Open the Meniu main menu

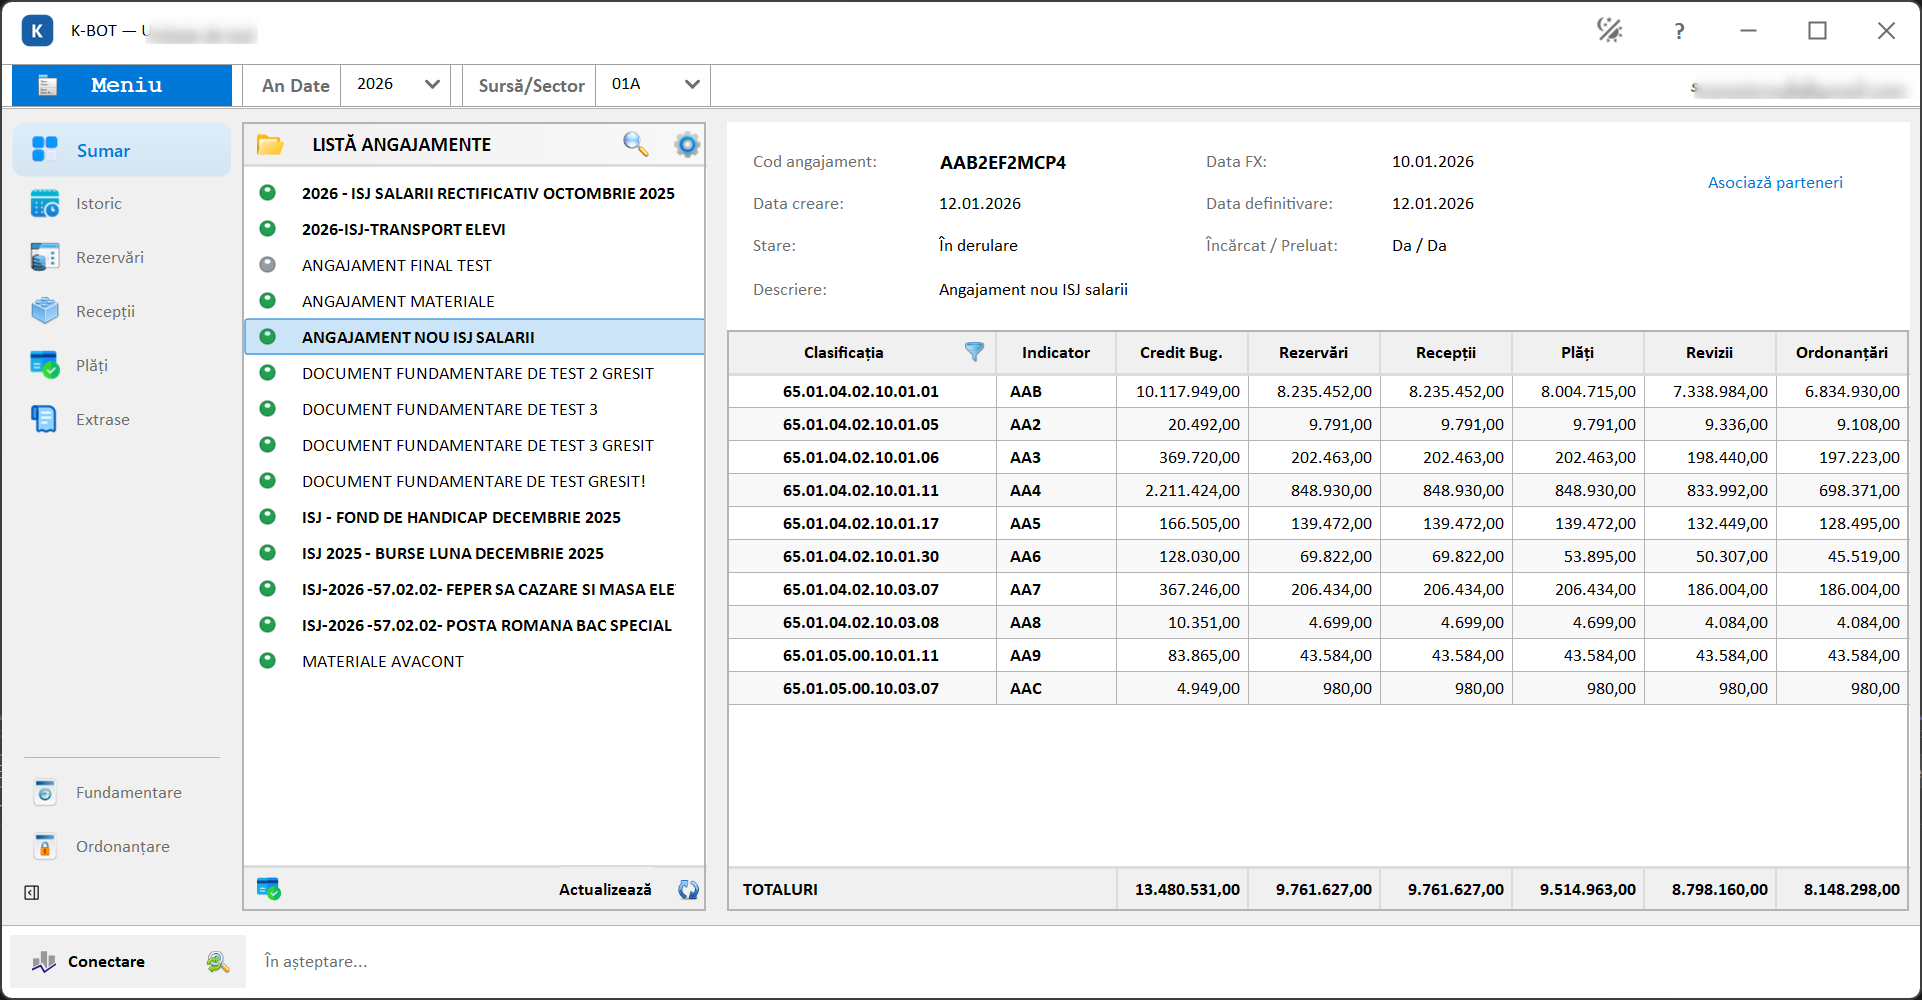coord(122,85)
